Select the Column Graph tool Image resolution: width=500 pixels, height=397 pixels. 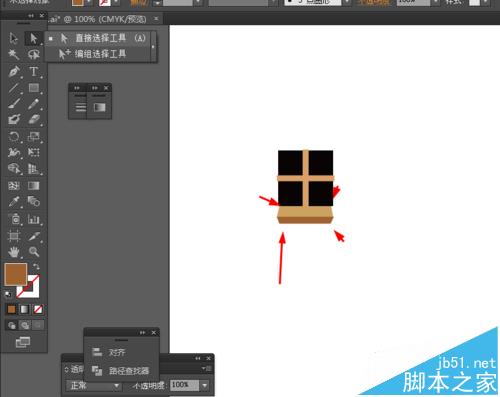coord(33,219)
